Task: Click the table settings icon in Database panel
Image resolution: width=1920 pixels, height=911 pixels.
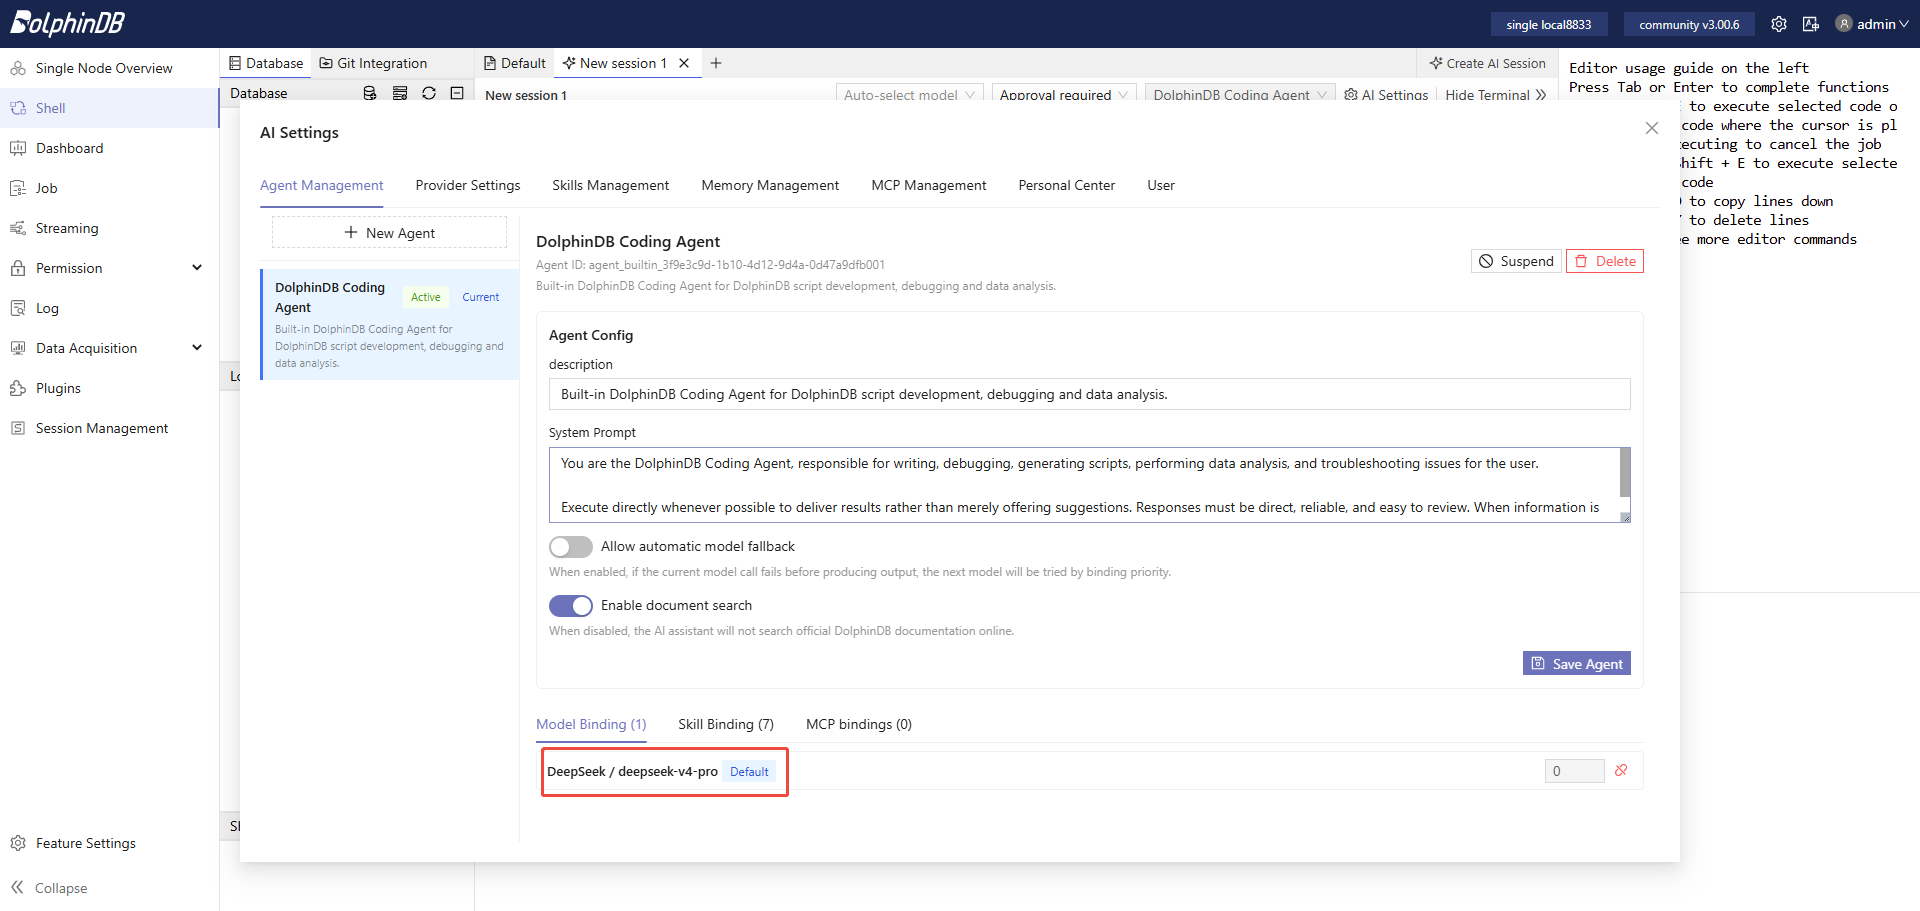Action: coord(400,93)
